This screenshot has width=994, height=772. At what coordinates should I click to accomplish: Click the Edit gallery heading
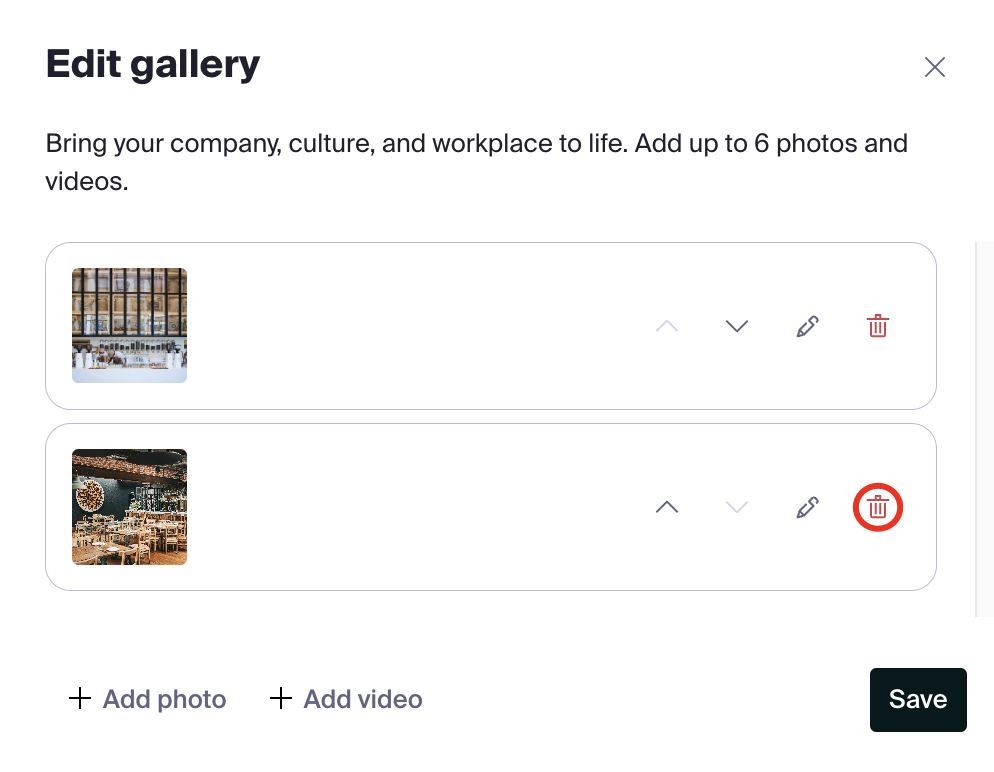[153, 65]
